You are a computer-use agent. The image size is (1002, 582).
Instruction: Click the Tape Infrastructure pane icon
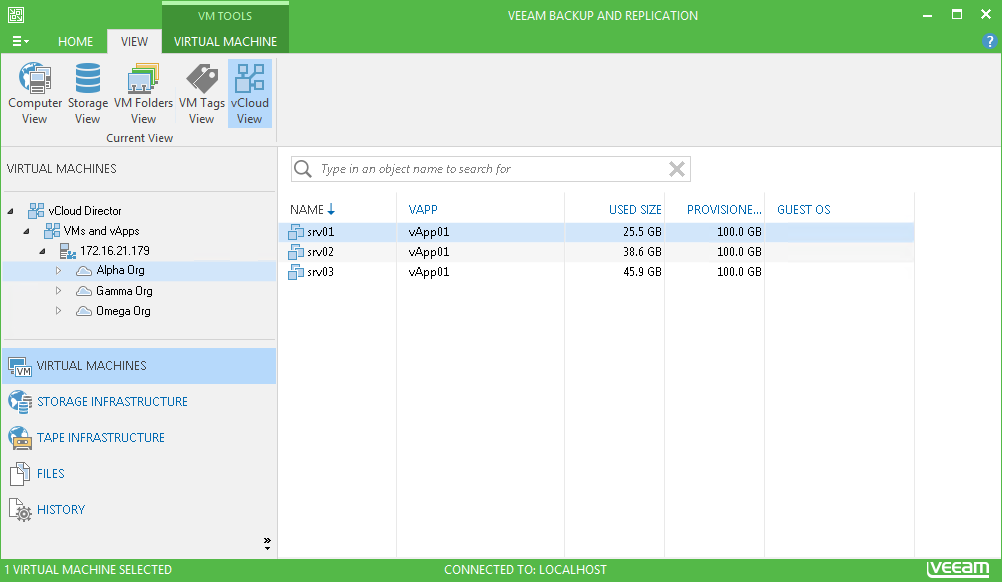pos(20,438)
